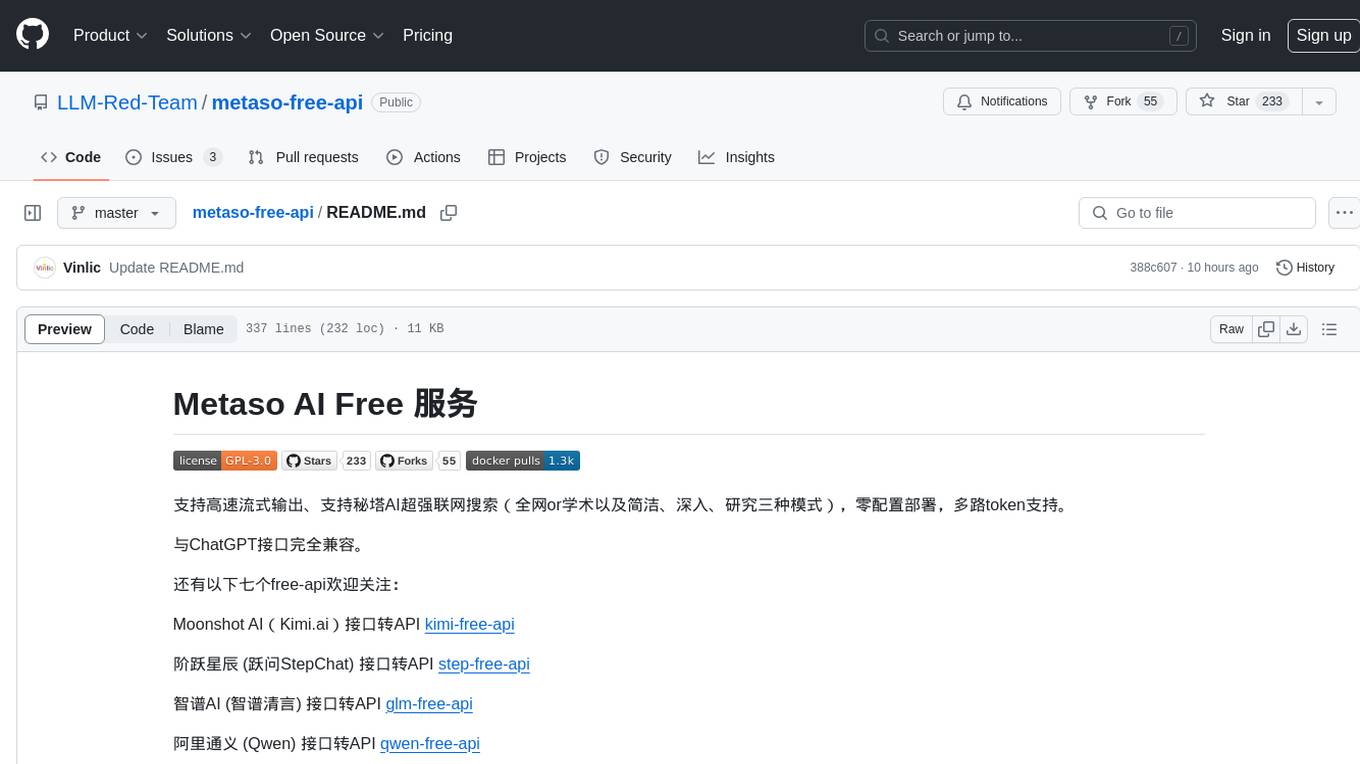Click the star count 233
Image resolution: width=1360 pixels, height=764 pixels.
point(1272,102)
